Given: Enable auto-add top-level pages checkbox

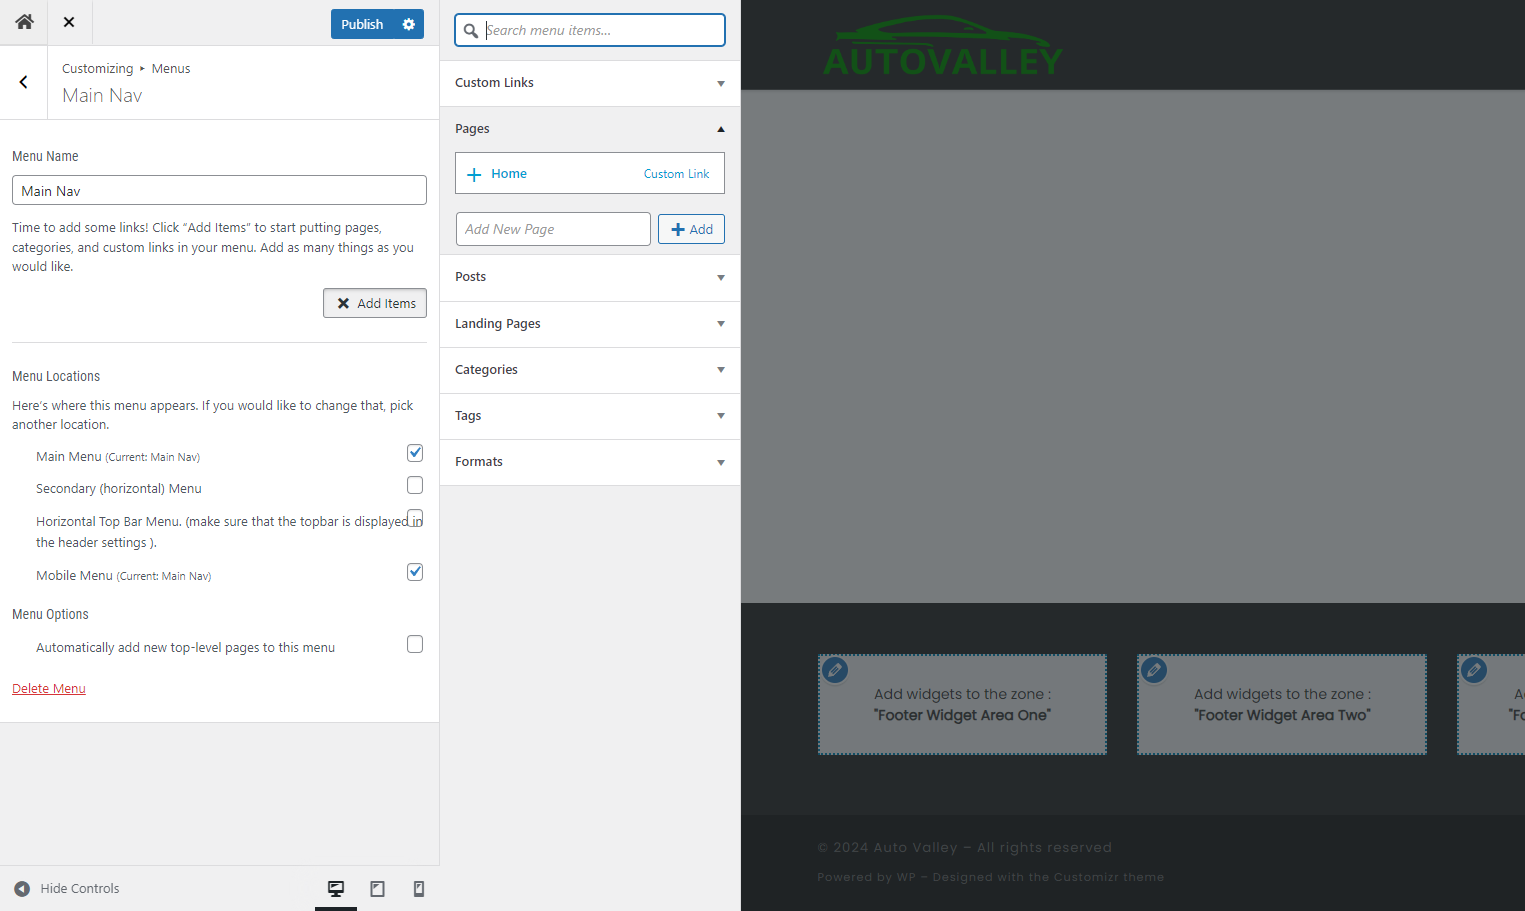Looking at the screenshot, I should [x=415, y=644].
